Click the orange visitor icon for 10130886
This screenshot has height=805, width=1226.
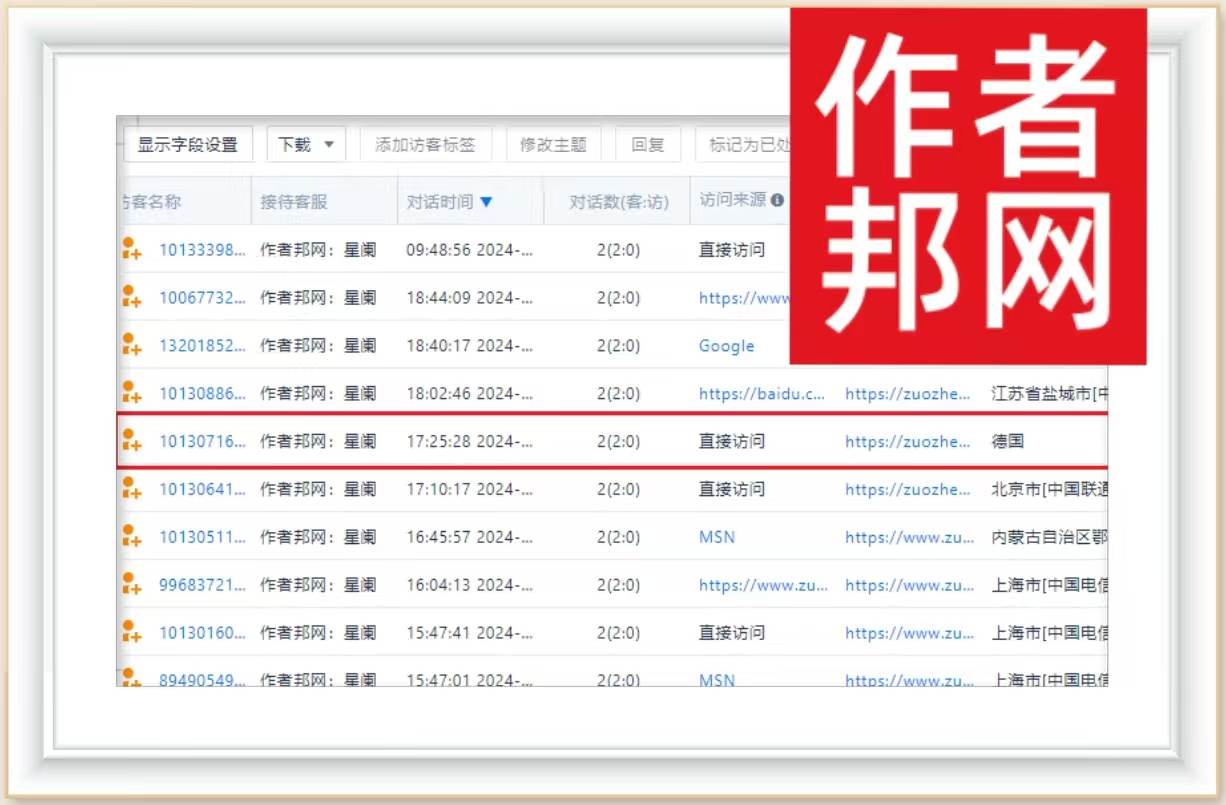click(131, 393)
